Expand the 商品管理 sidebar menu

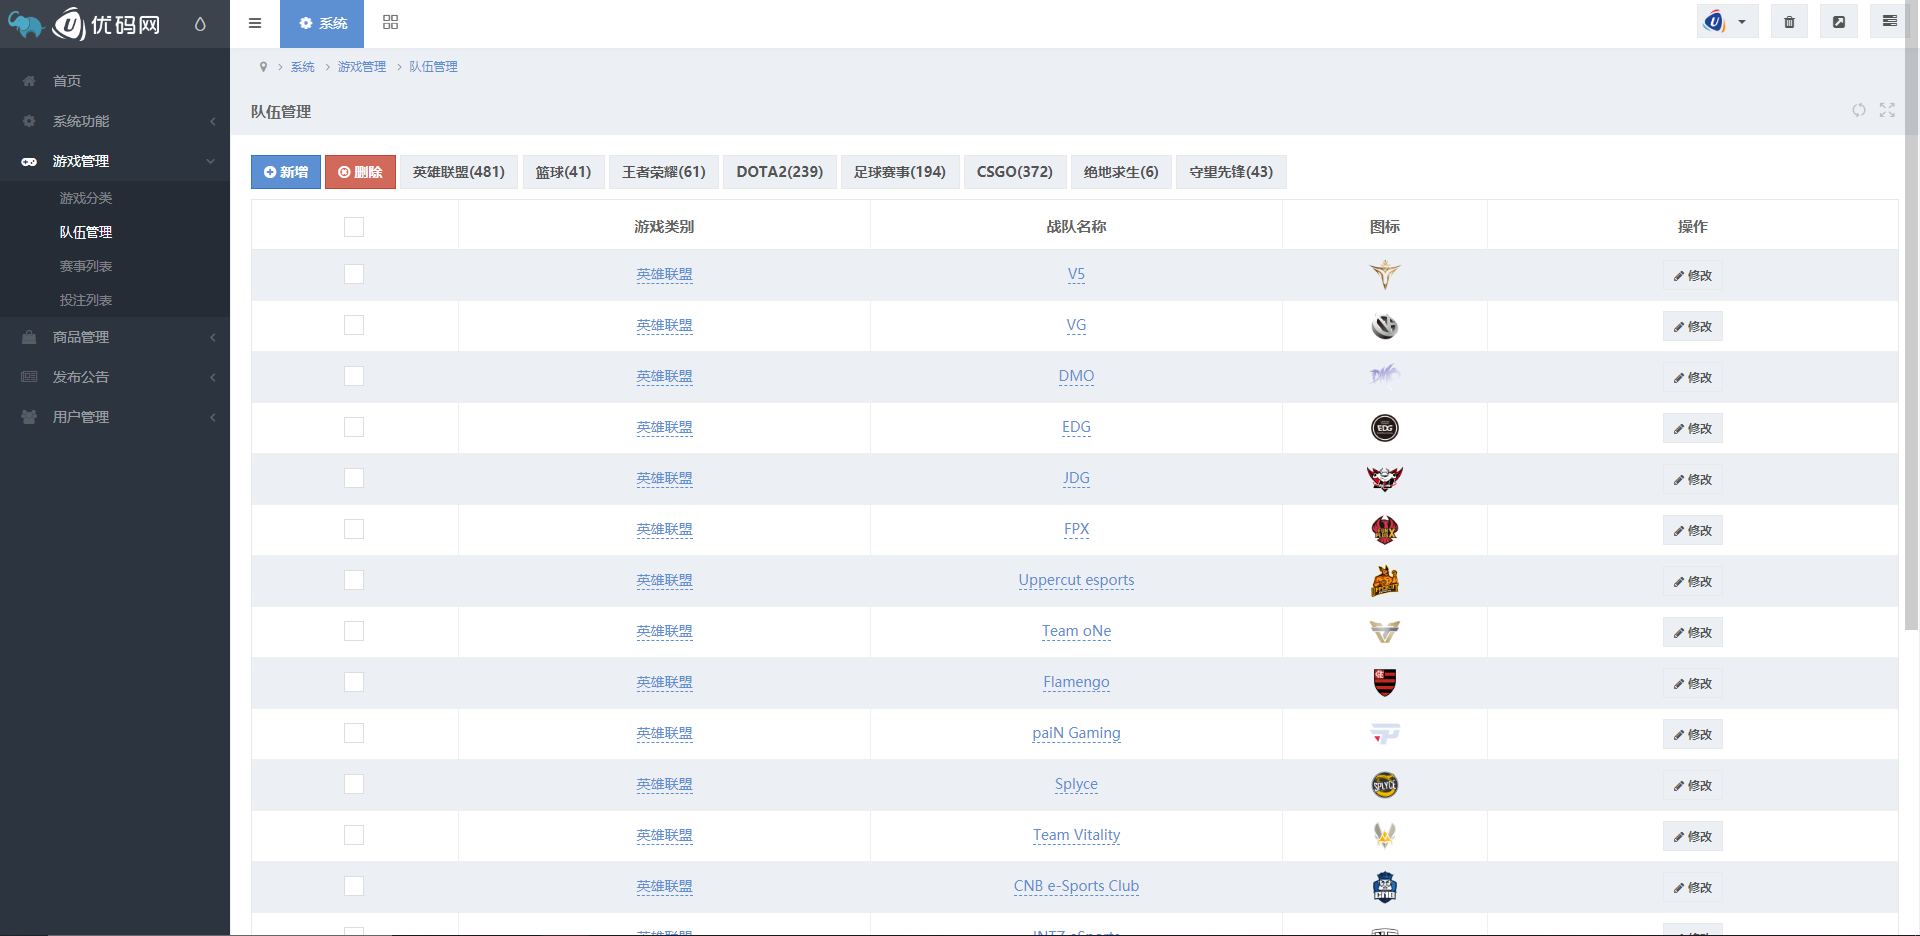(115, 337)
